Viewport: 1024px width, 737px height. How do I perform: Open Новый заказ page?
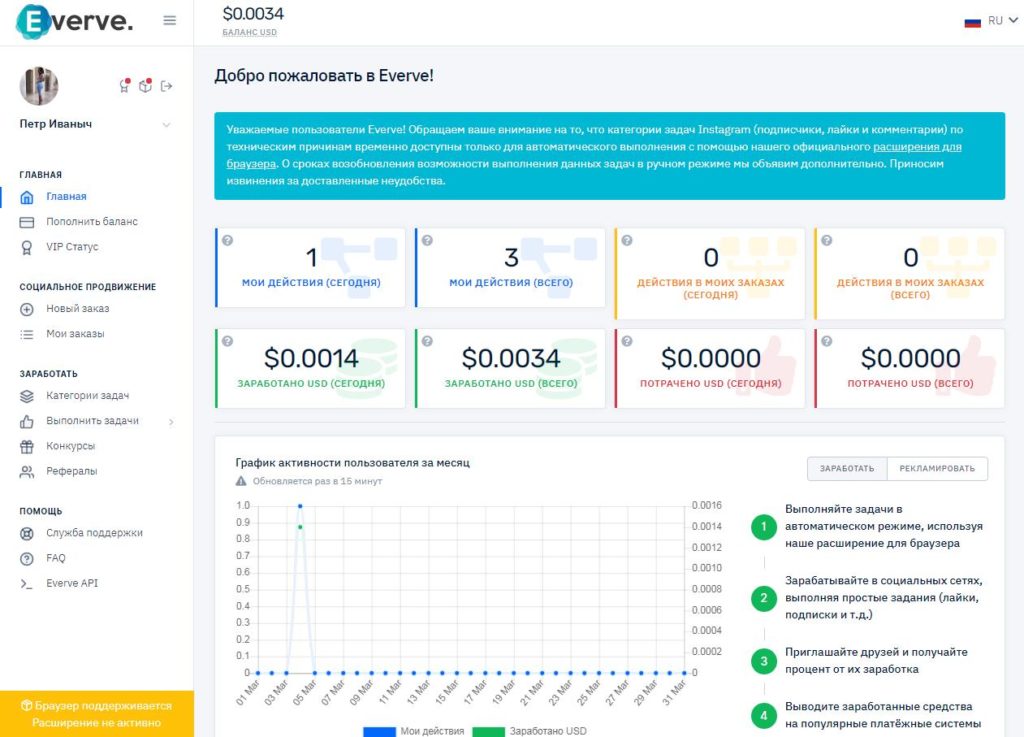pos(78,308)
